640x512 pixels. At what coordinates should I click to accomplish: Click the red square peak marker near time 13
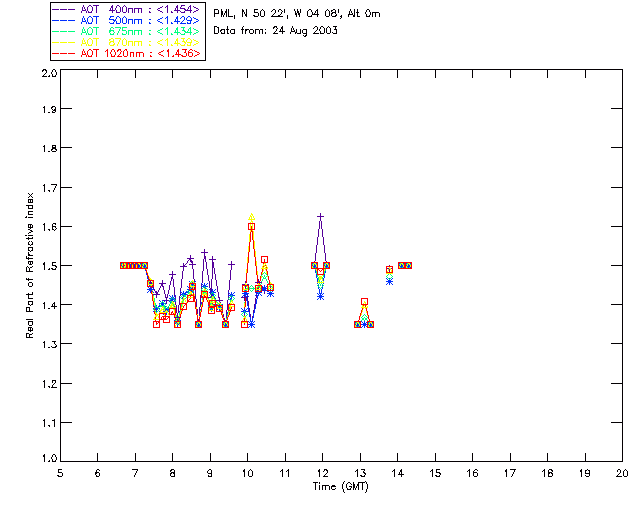(364, 302)
